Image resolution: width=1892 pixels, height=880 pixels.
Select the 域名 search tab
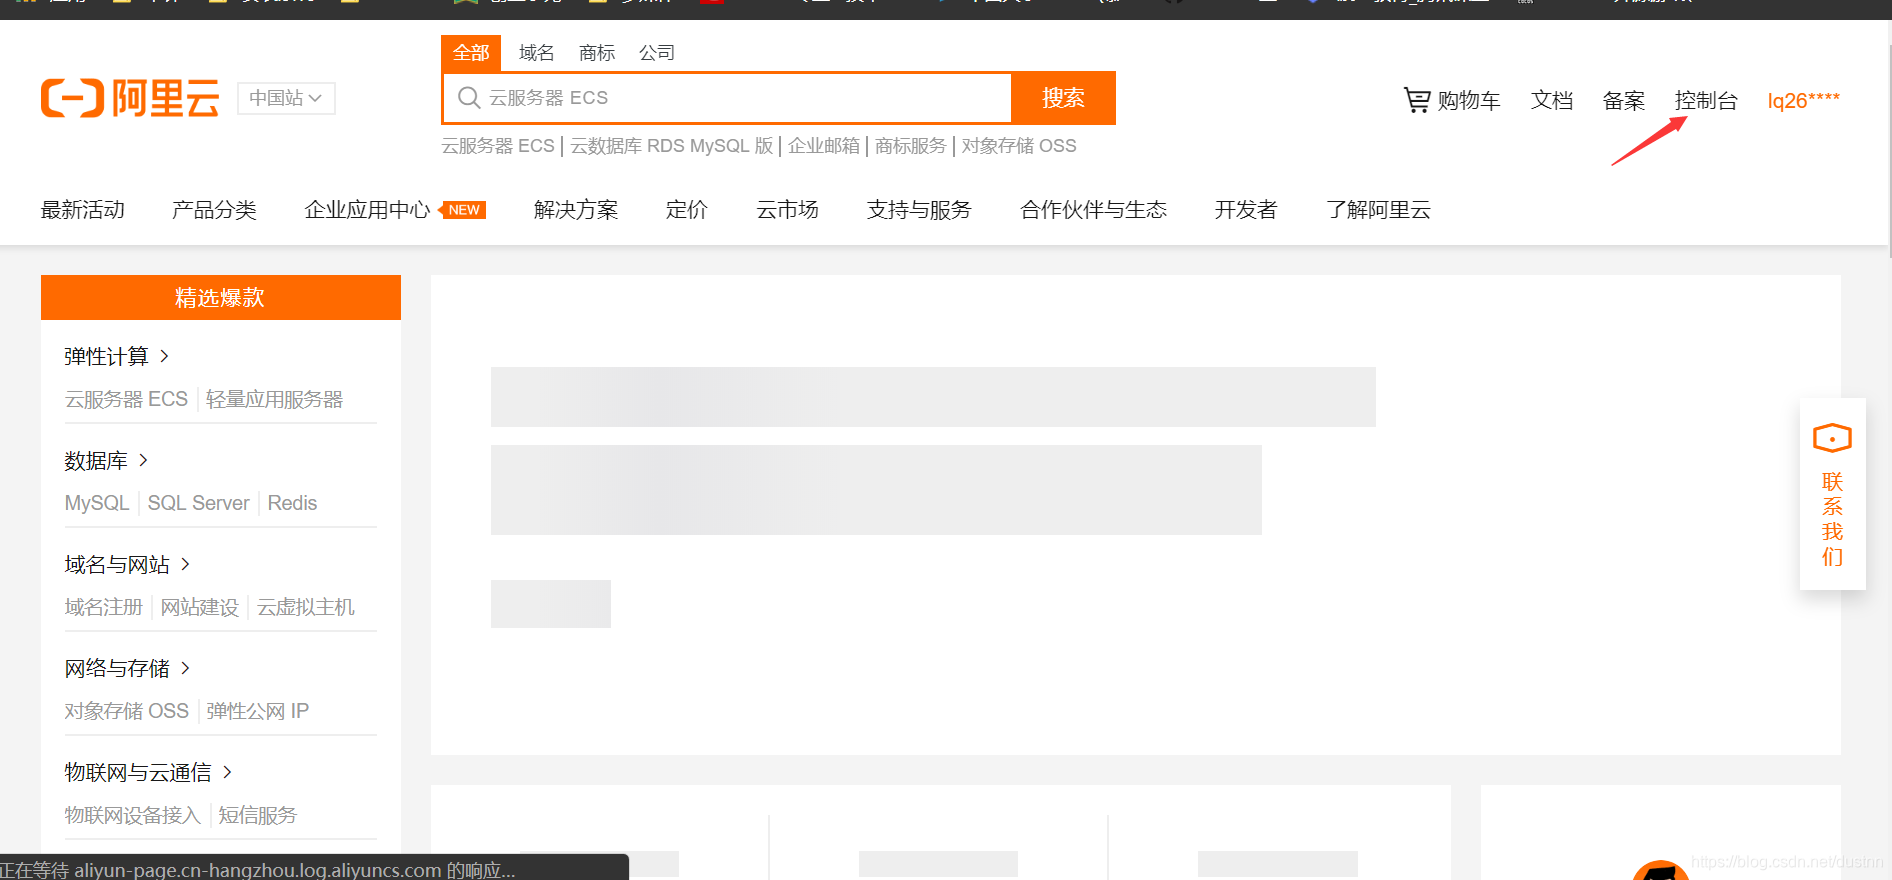(x=536, y=53)
